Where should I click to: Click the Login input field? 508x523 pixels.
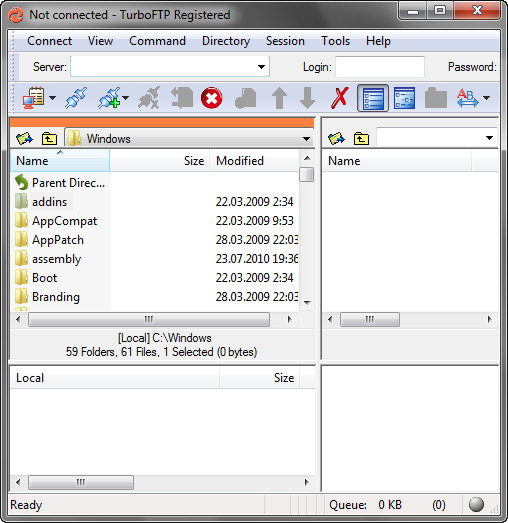tap(380, 67)
